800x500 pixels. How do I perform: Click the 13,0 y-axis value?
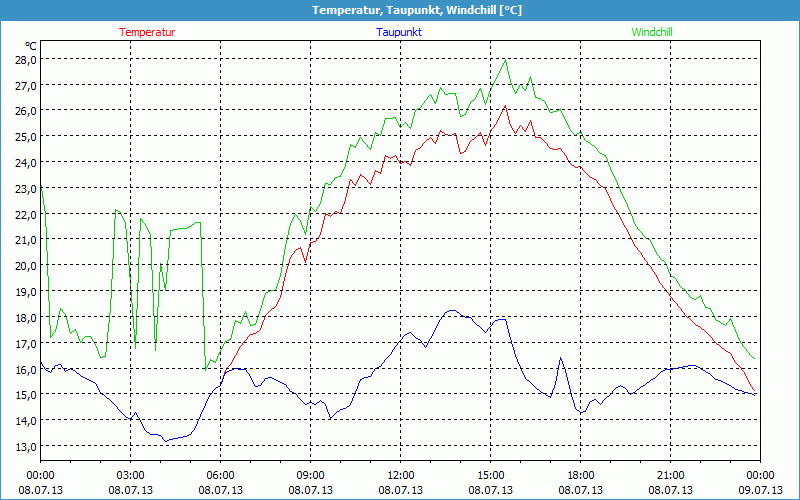(27, 447)
